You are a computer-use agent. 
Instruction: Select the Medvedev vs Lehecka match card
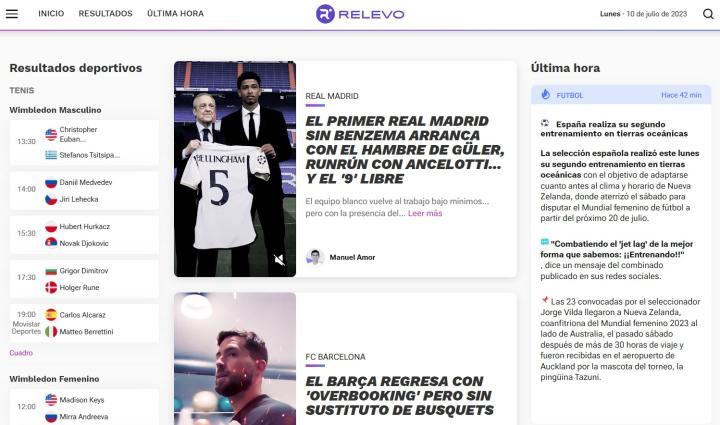tap(84, 191)
